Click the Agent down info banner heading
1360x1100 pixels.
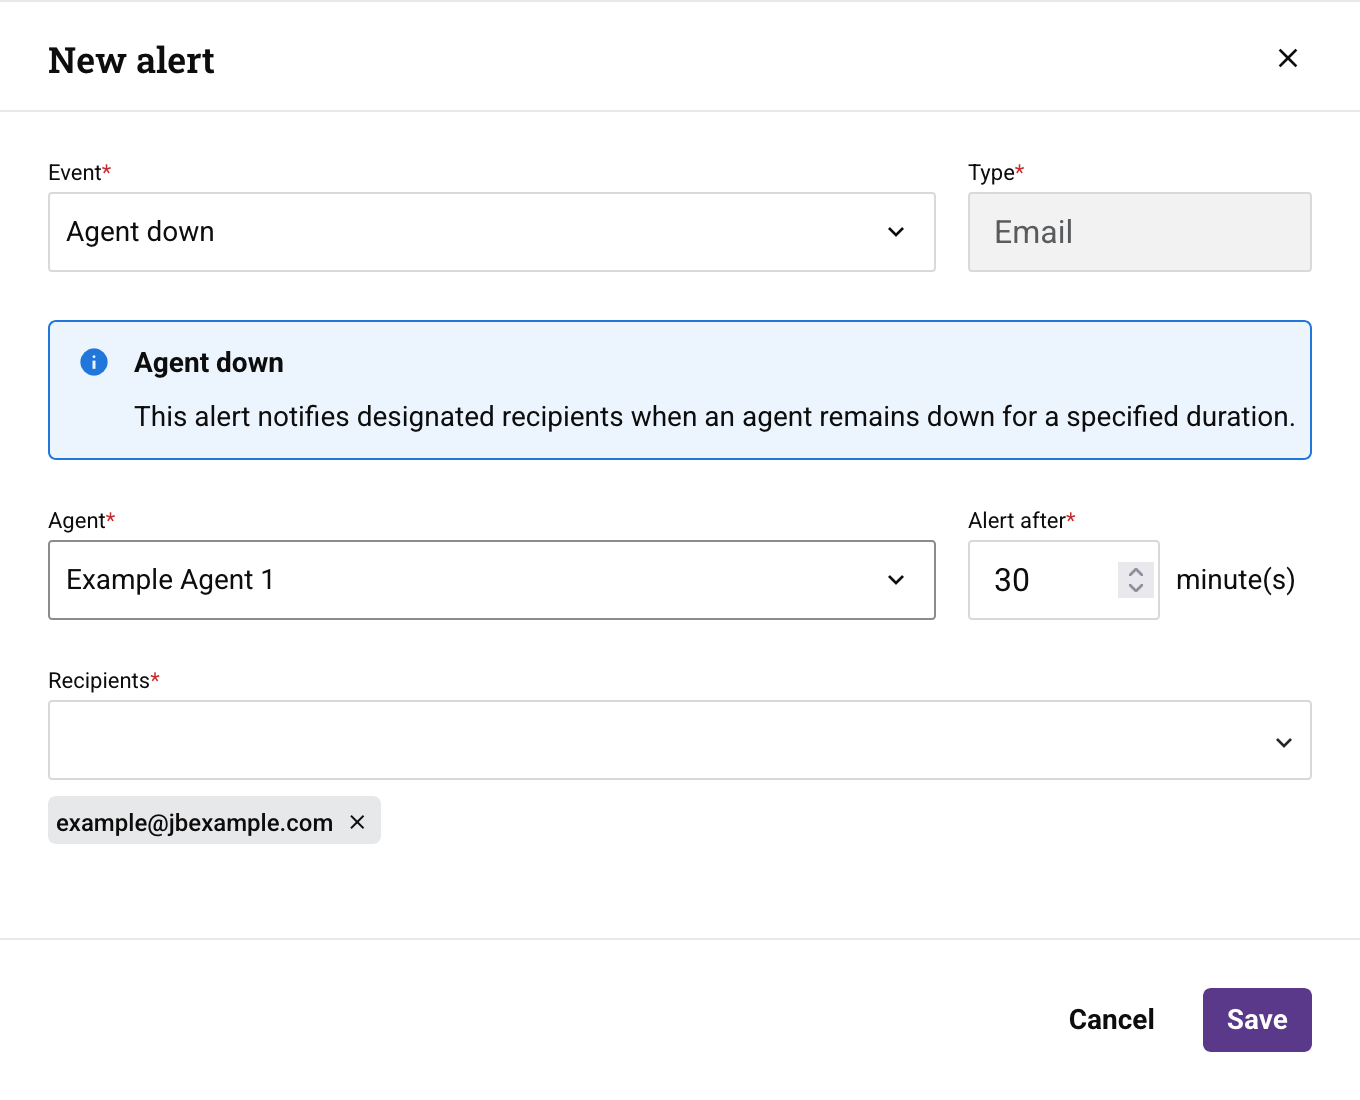(x=209, y=362)
